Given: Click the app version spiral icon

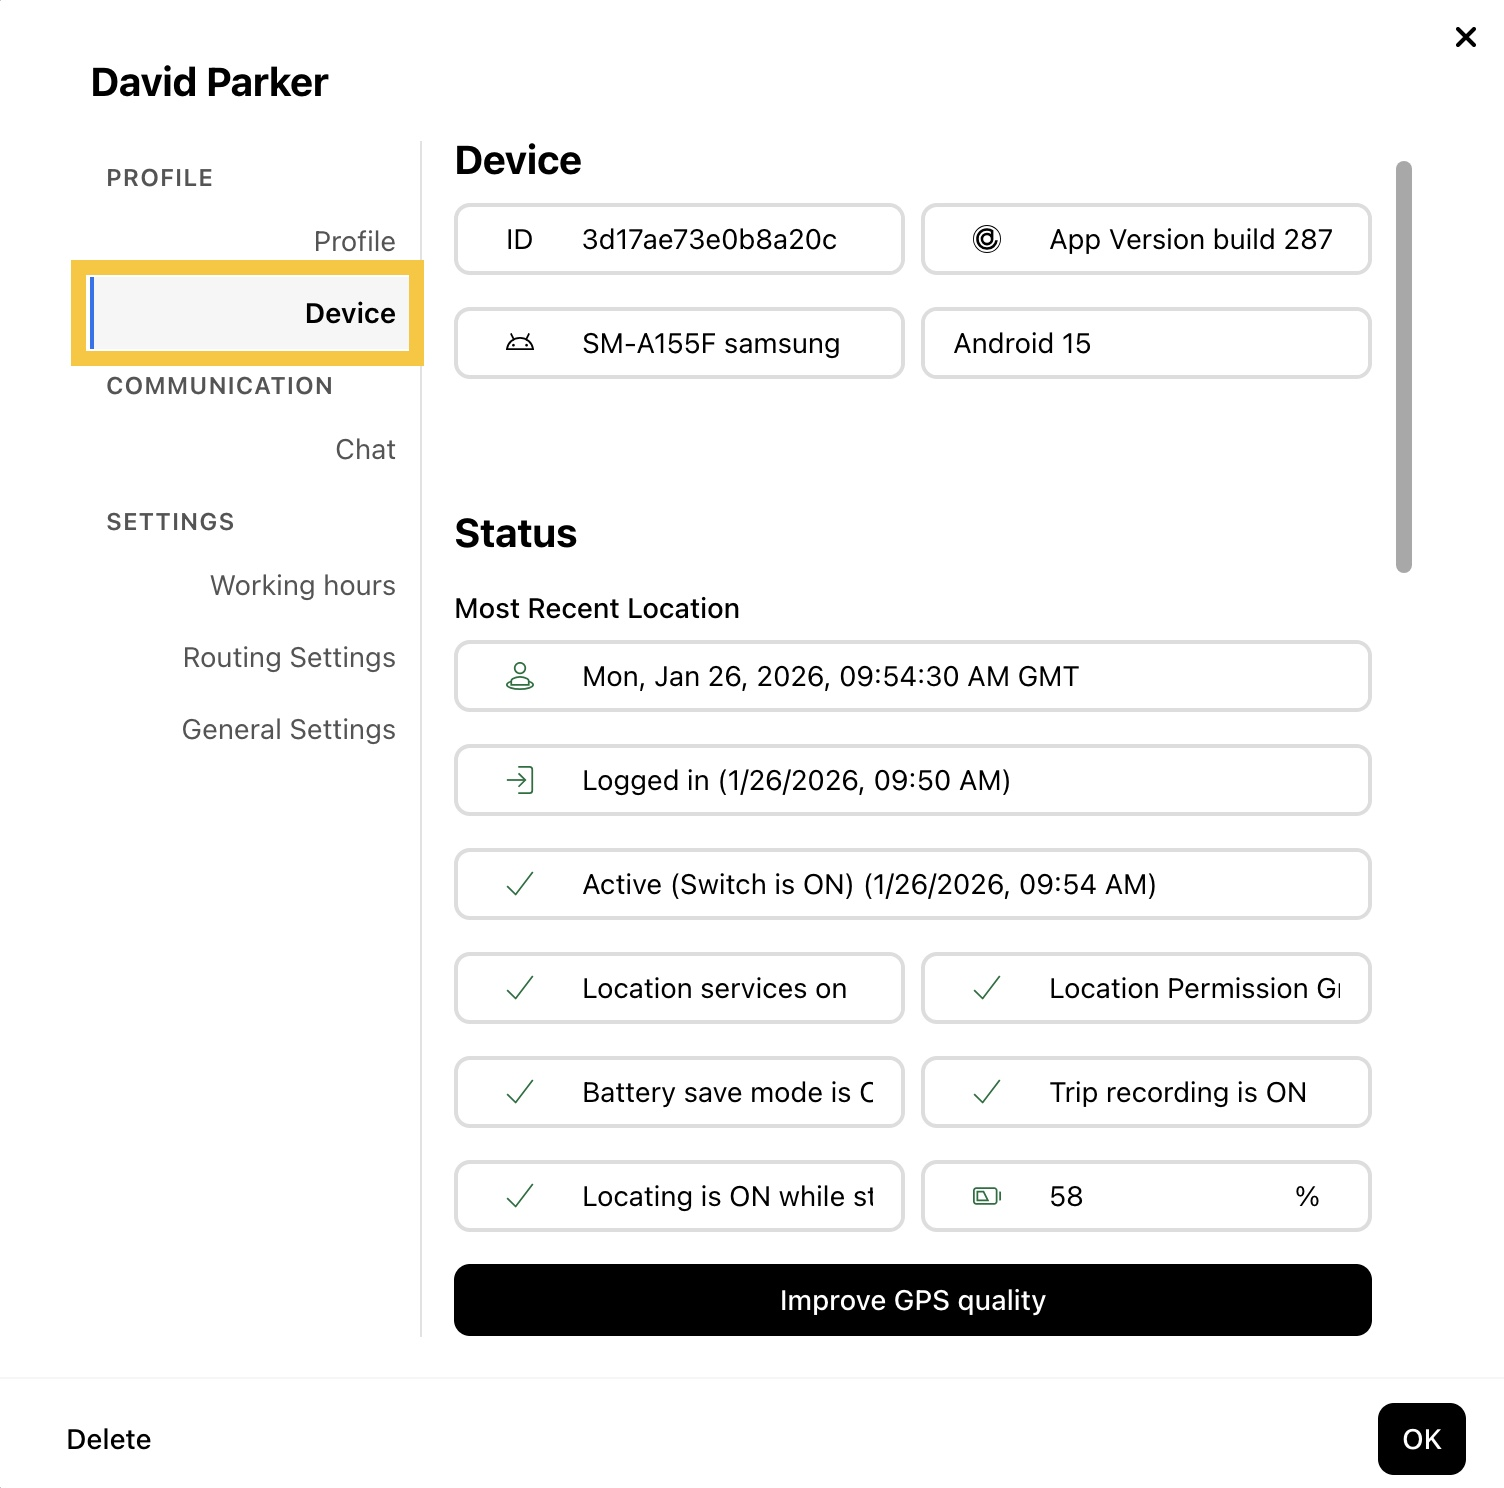Looking at the screenshot, I should point(986,239).
